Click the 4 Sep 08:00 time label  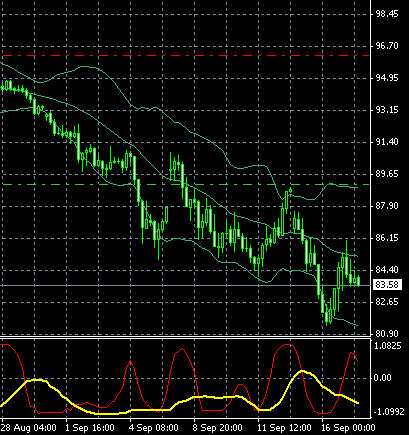tap(154, 427)
